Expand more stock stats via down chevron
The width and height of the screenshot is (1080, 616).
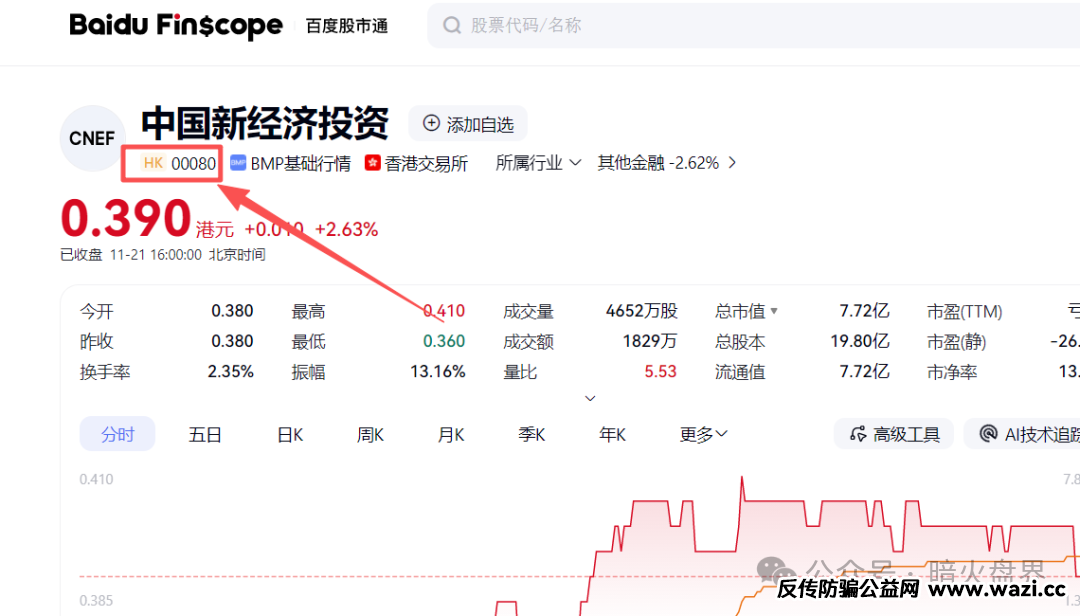pyautogui.click(x=590, y=397)
